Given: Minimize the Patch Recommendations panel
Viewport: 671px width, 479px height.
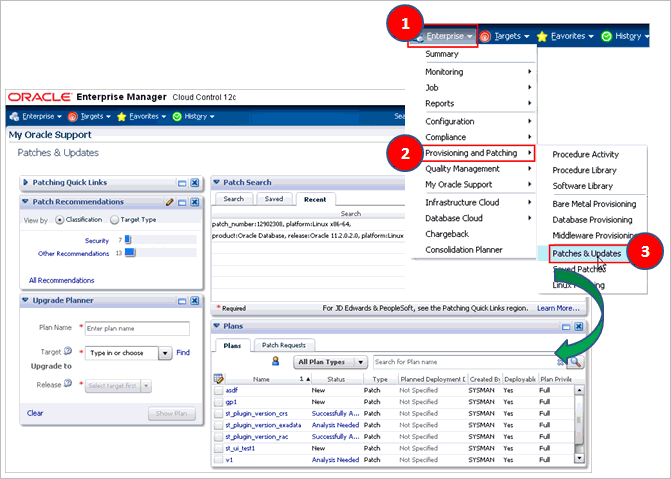Looking at the screenshot, I should pyautogui.click(x=182, y=202).
